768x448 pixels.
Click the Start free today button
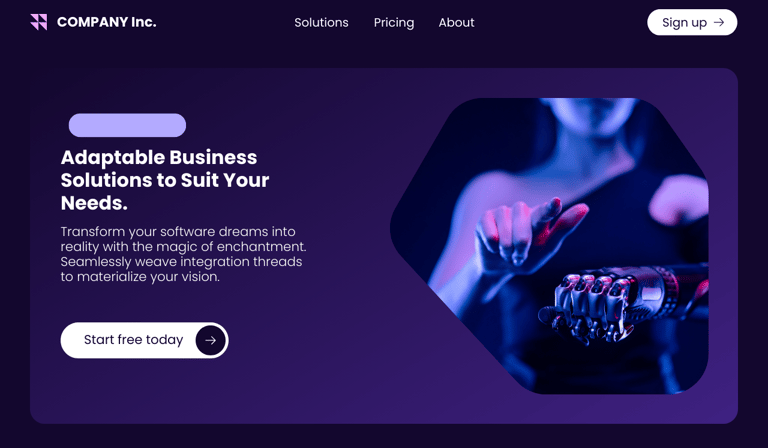point(144,340)
